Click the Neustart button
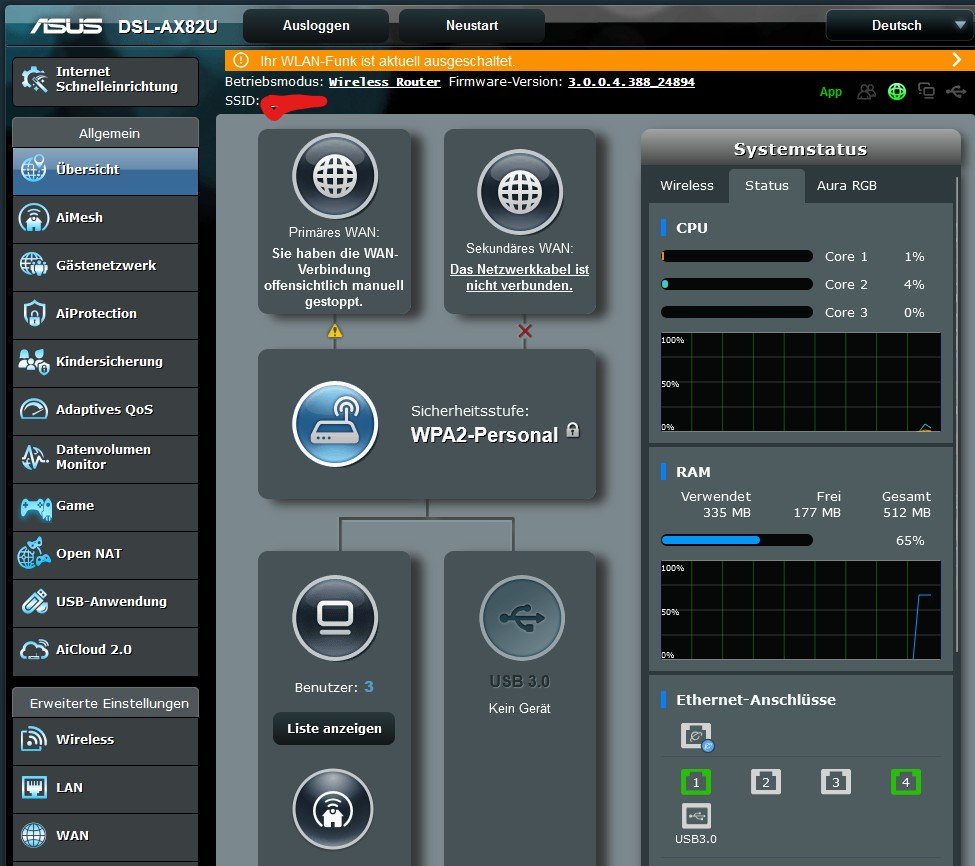 pos(472,25)
